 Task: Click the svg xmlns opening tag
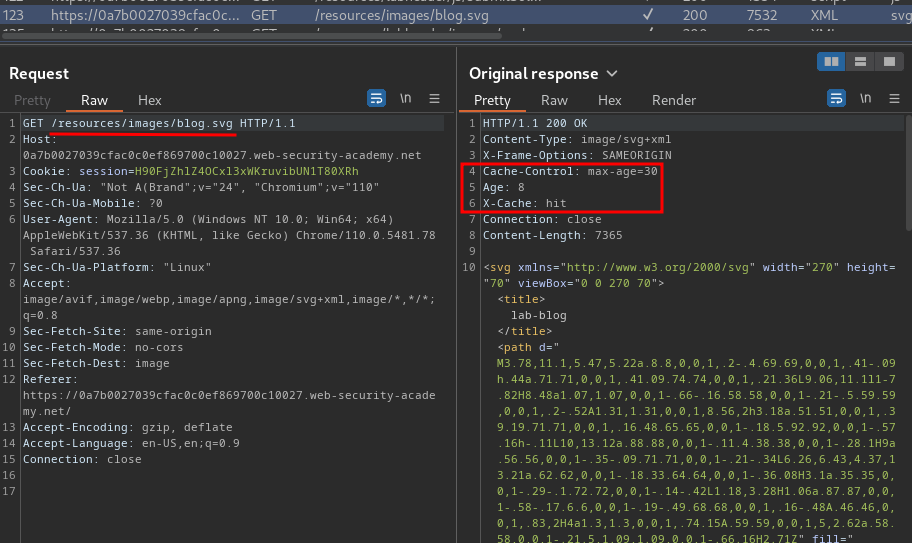(x=689, y=275)
